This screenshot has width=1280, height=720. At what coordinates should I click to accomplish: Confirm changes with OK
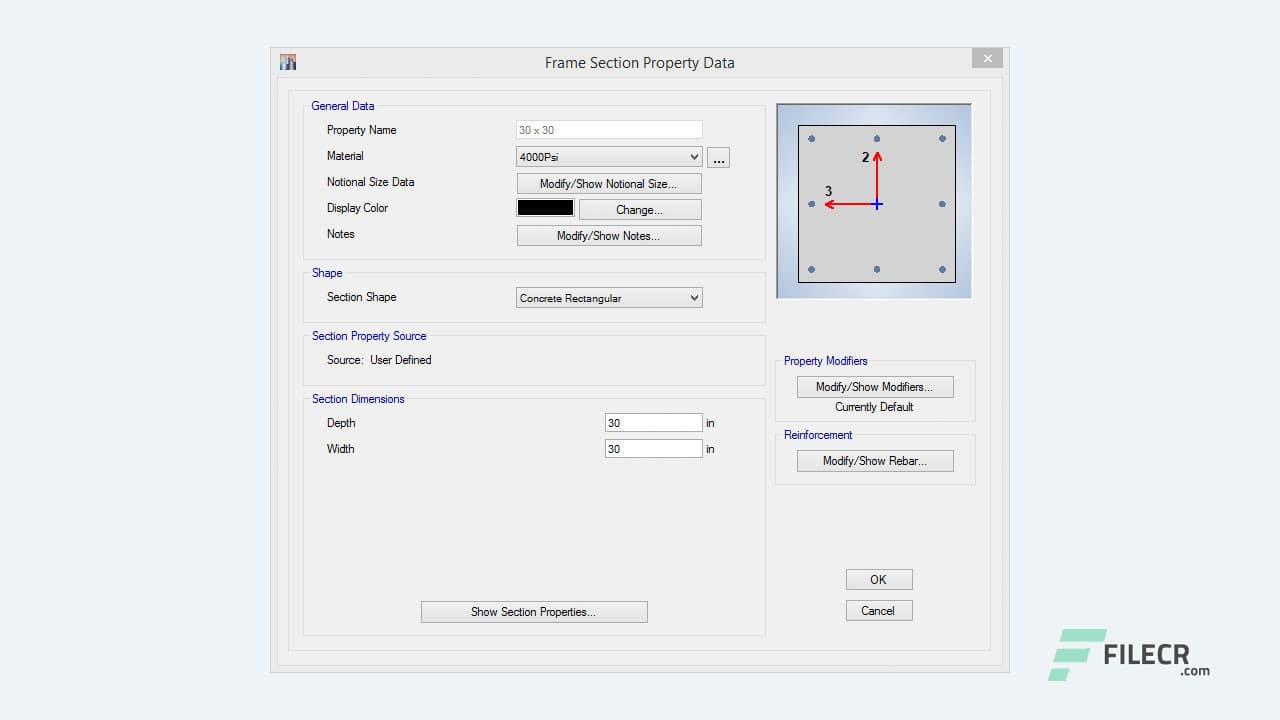click(878, 579)
